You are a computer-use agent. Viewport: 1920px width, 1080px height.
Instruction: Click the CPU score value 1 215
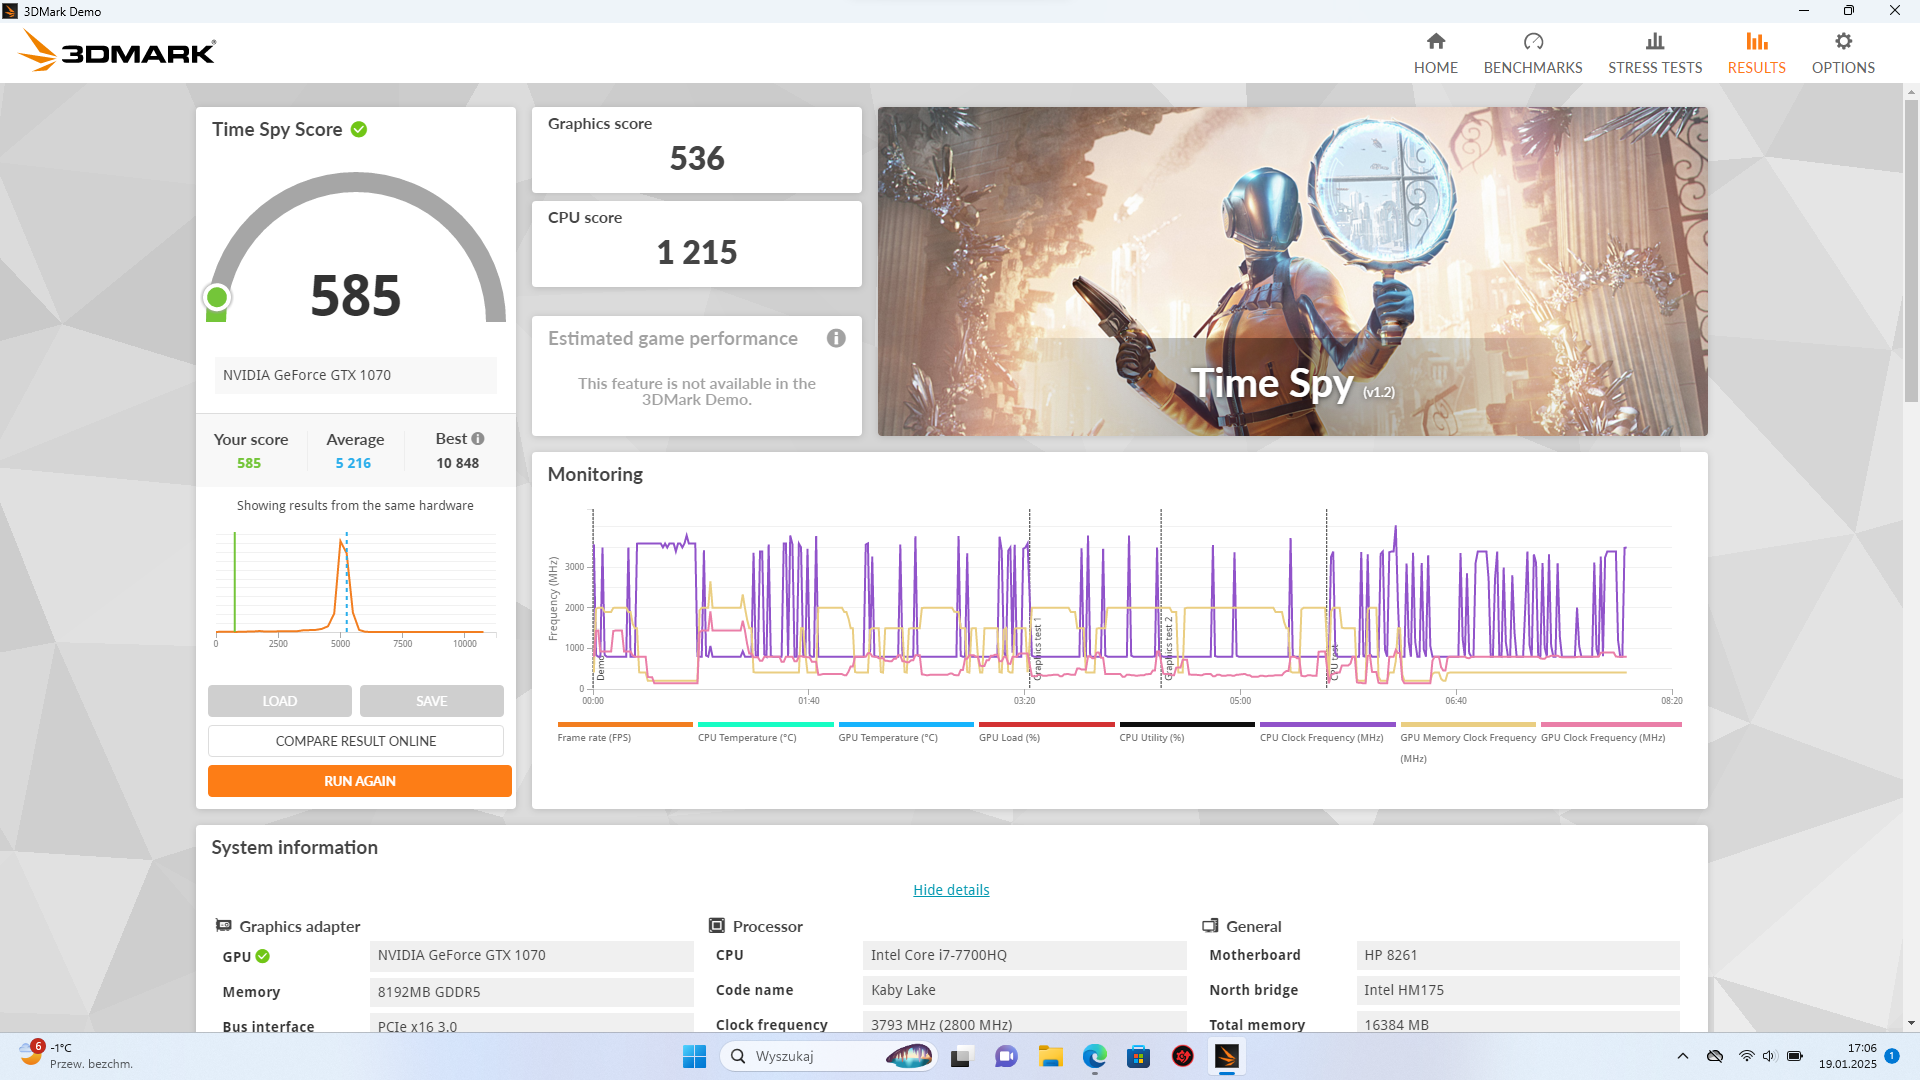pos(697,252)
